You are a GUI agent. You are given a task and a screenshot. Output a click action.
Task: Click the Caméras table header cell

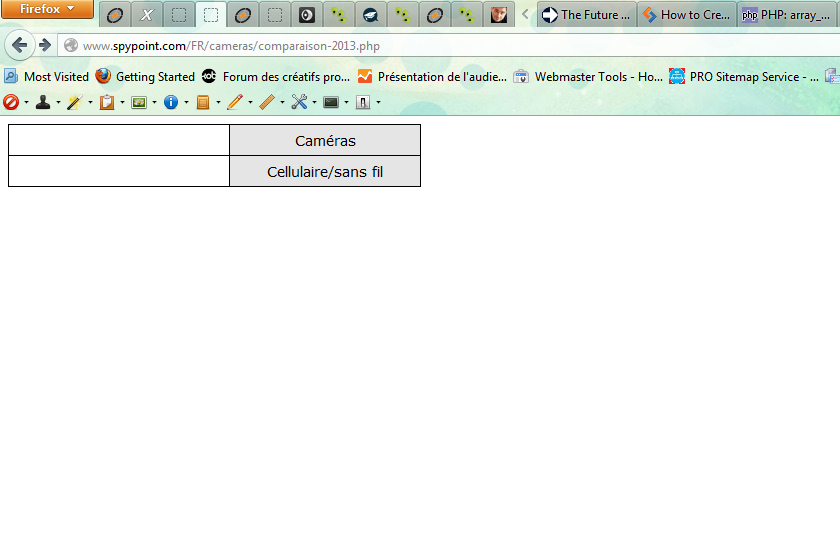(x=325, y=140)
